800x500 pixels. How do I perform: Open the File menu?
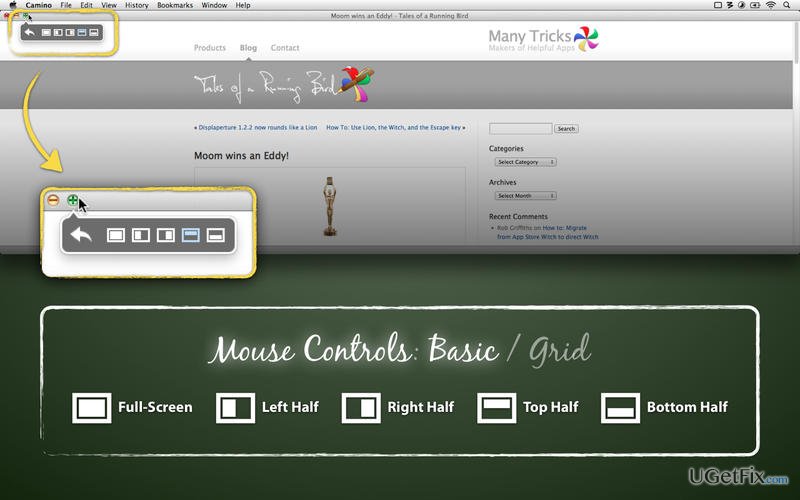(66, 5)
